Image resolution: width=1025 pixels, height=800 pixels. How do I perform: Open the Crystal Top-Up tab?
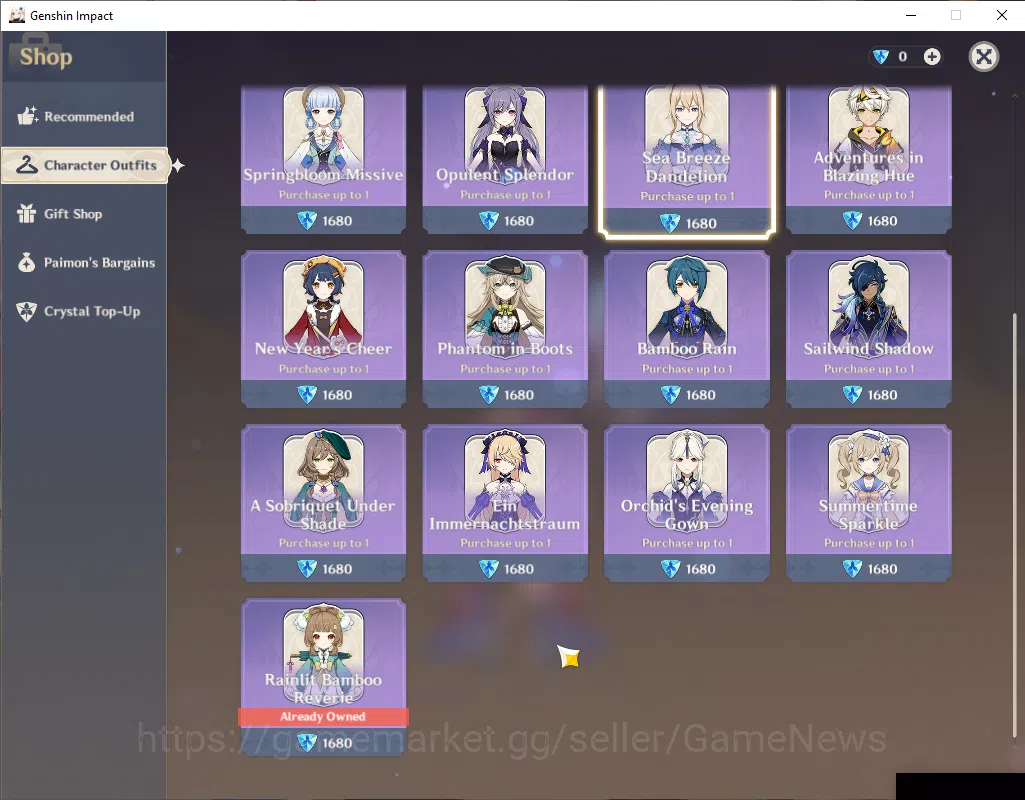click(x=84, y=311)
